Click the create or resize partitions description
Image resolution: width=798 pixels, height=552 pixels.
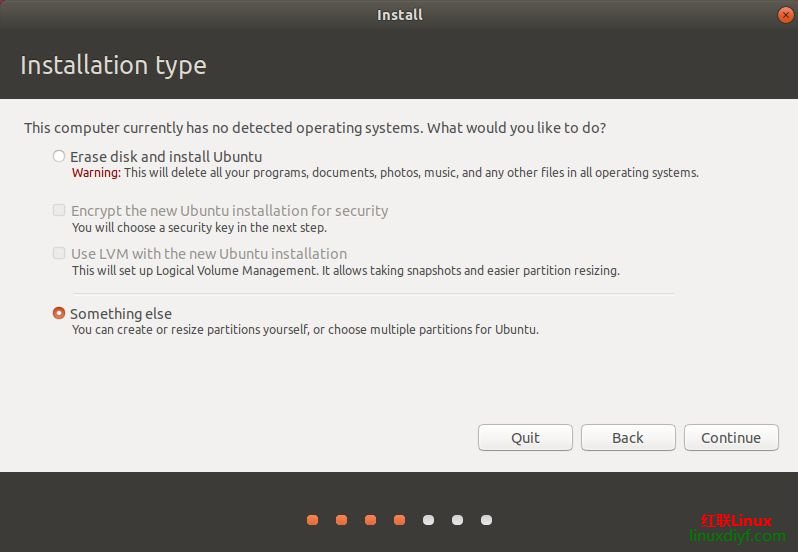point(305,330)
